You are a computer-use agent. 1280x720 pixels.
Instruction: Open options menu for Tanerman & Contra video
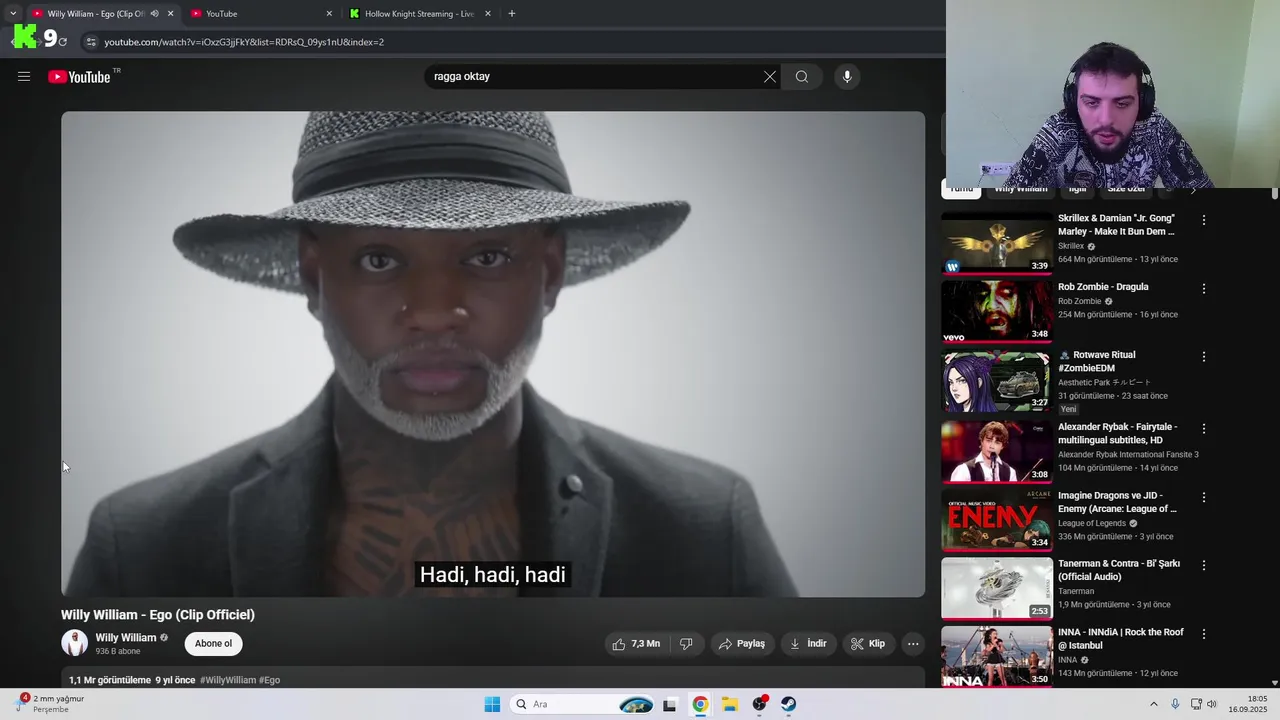[x=1204, y=565]
